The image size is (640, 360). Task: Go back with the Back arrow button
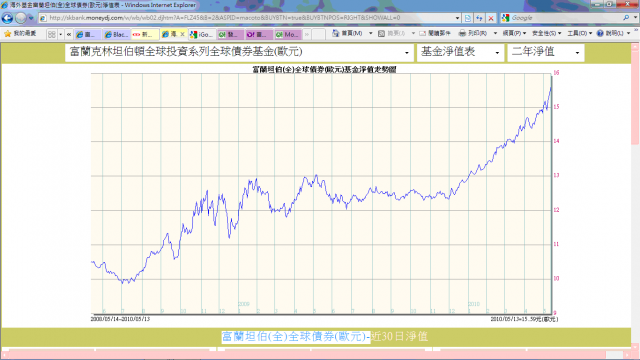[7, 18]
